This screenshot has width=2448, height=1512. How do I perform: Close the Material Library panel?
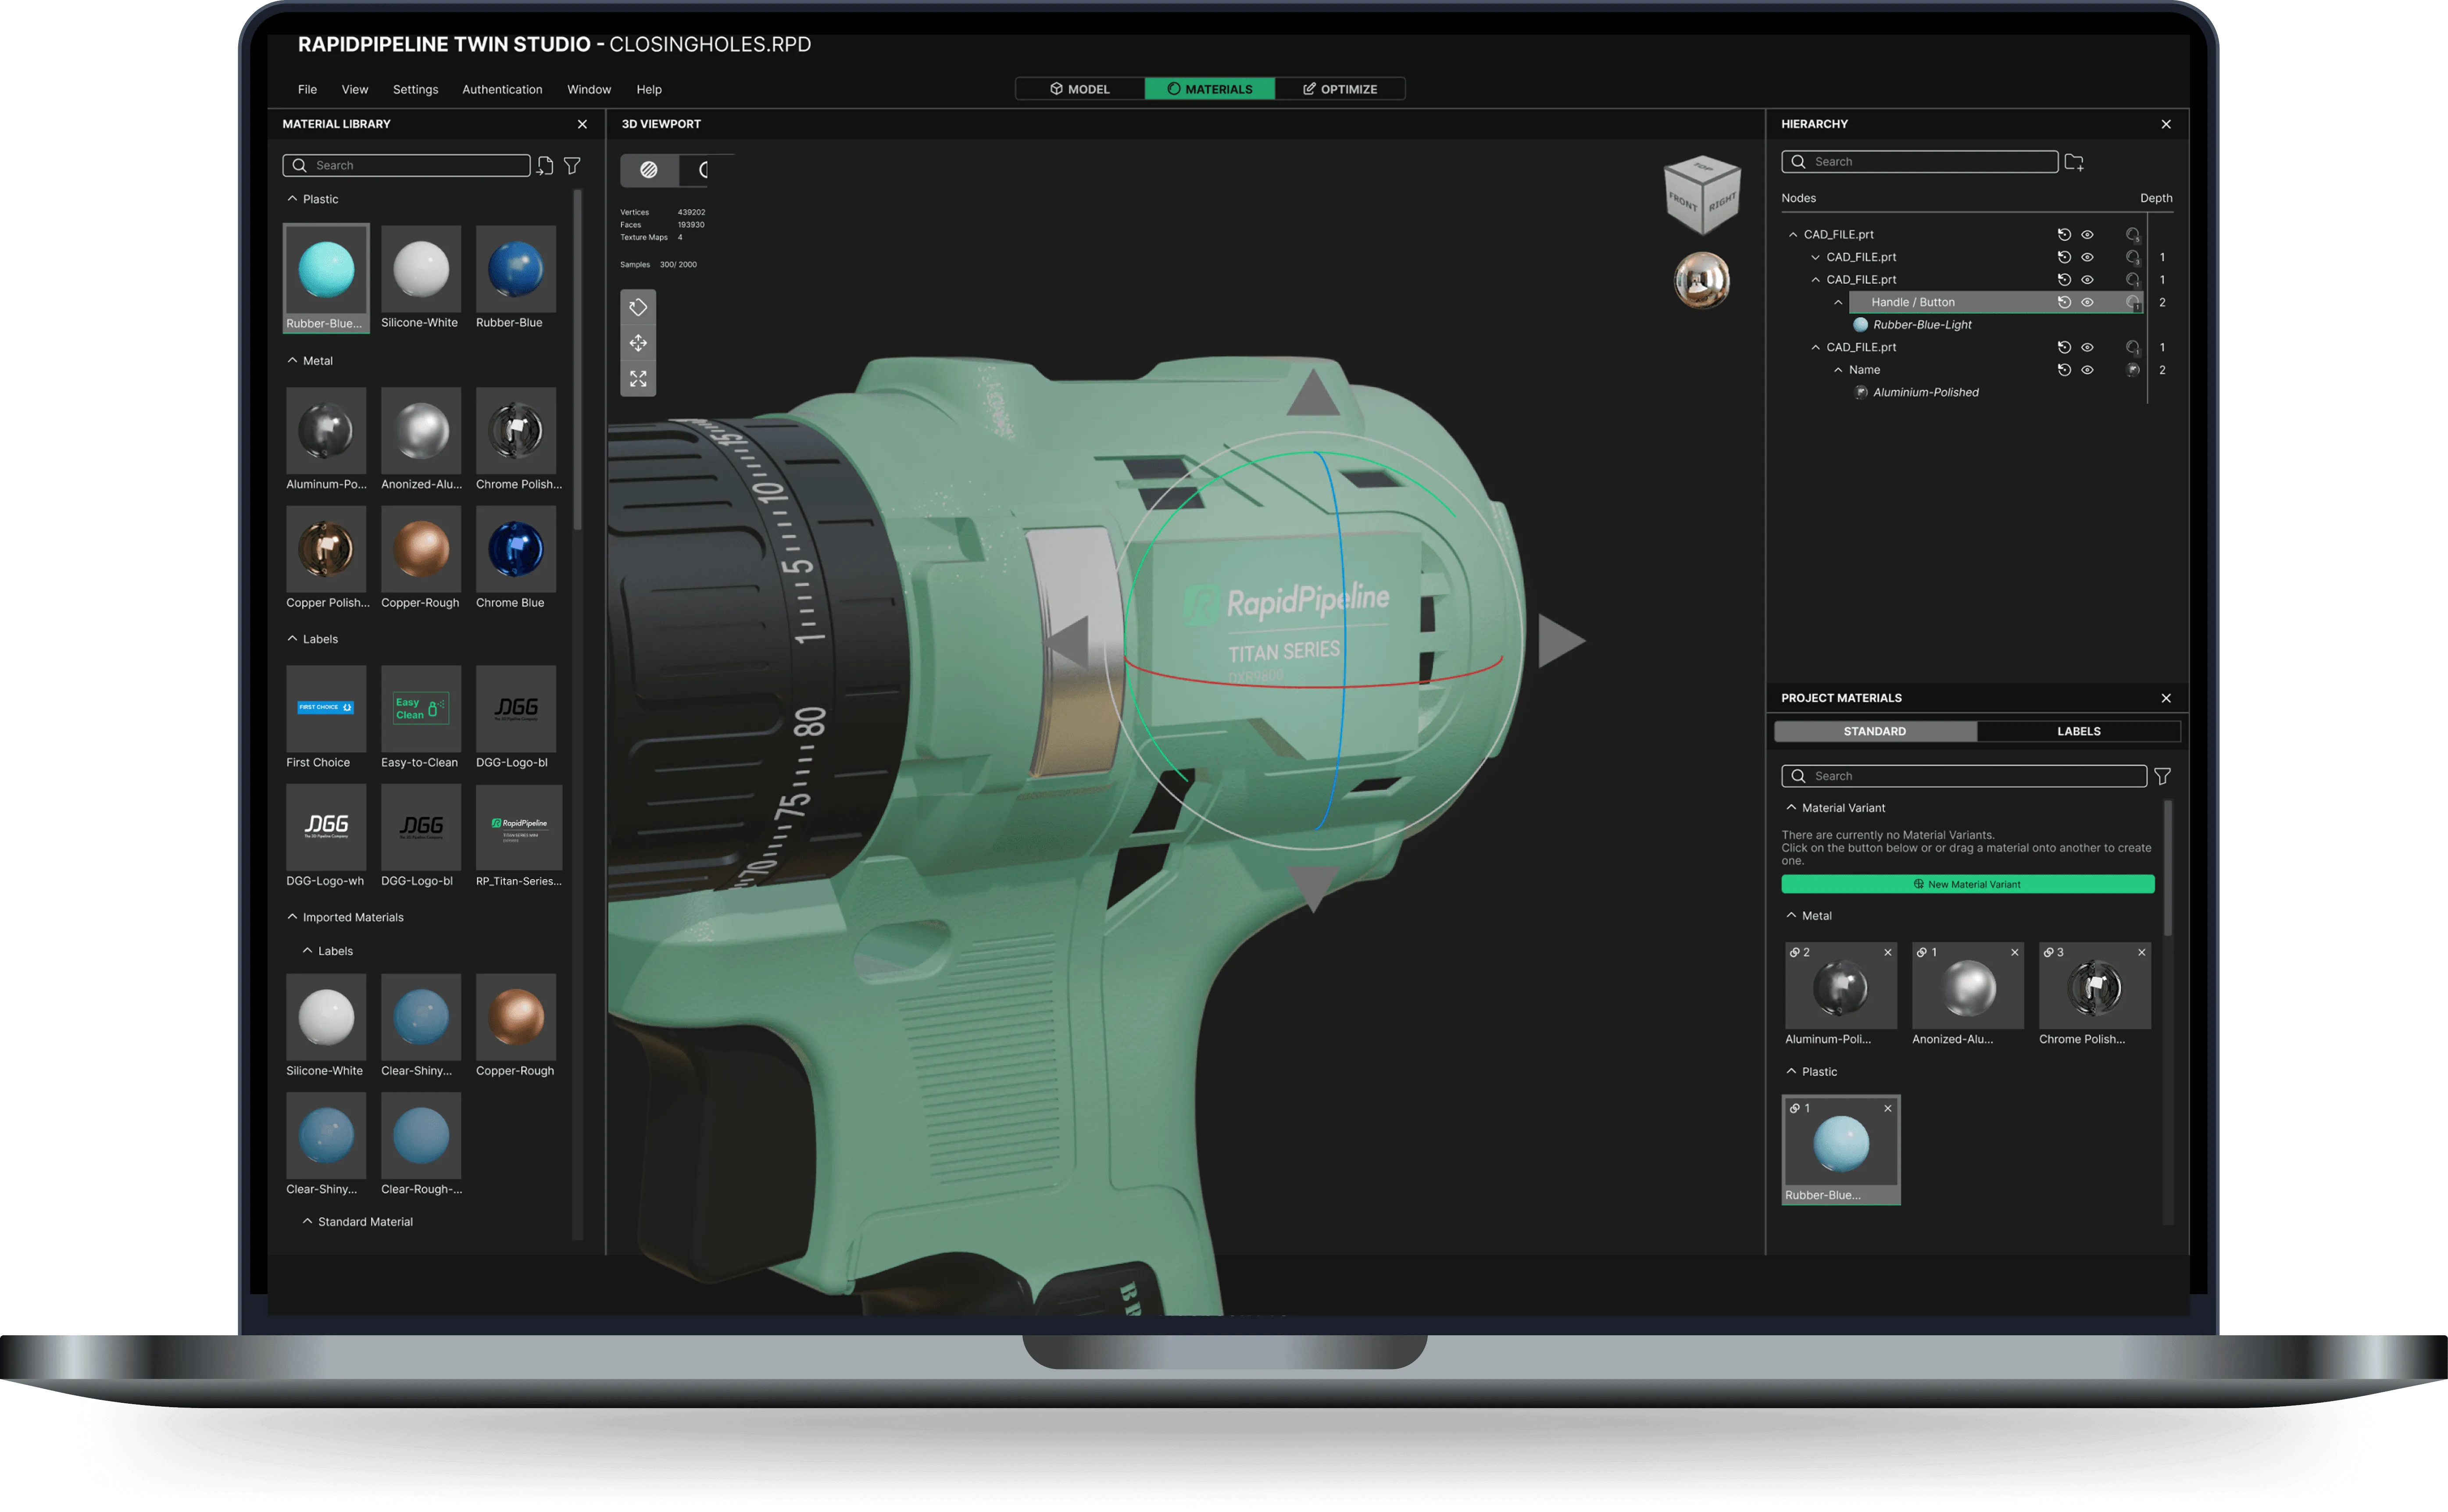(582, 124)
